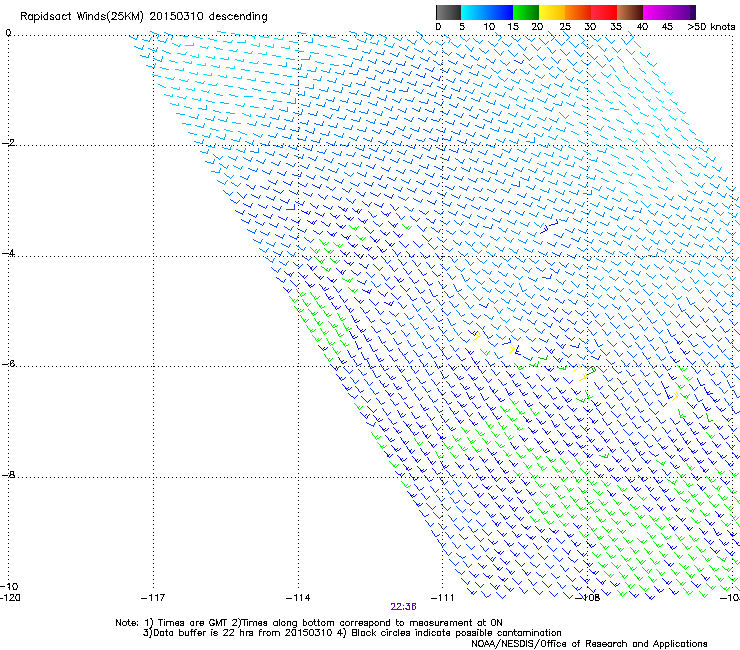Click the '-4' latitude axis label
The image size is (740, 650).
click(x=8, y=253)
